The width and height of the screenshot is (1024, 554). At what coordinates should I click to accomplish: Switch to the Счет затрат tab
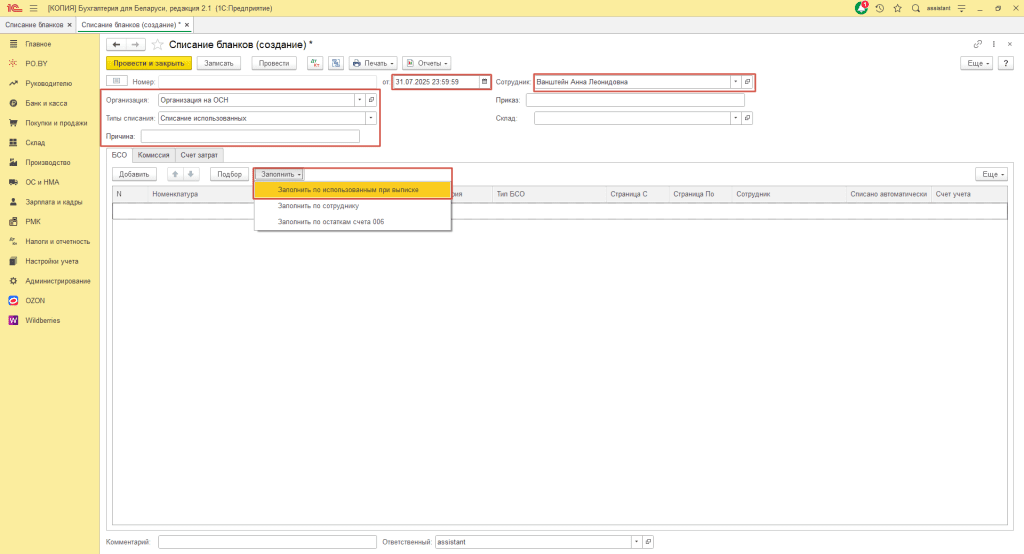tap(199, 155)
